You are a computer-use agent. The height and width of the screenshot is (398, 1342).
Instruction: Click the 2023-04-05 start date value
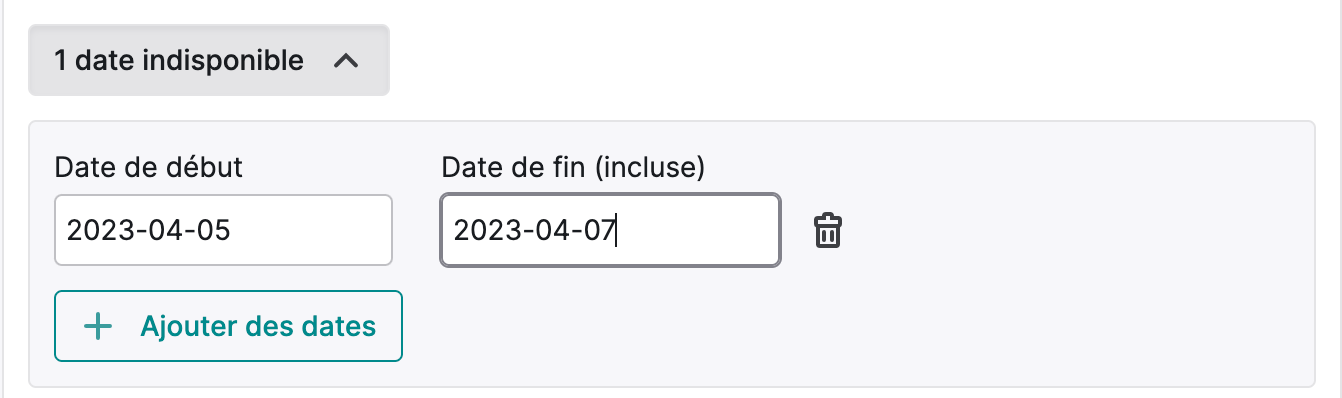tap(149, 232)
